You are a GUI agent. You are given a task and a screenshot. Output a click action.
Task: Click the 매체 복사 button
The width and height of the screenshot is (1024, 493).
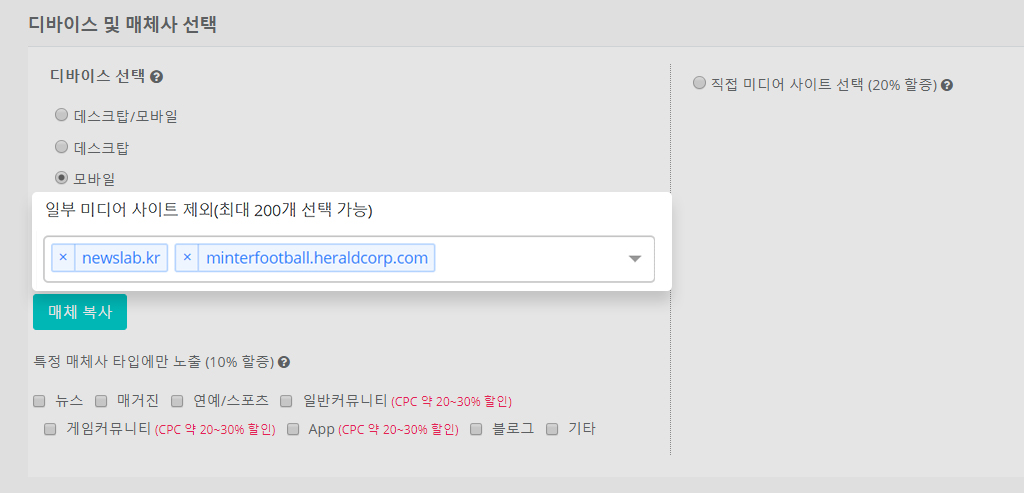pos(80,312)
